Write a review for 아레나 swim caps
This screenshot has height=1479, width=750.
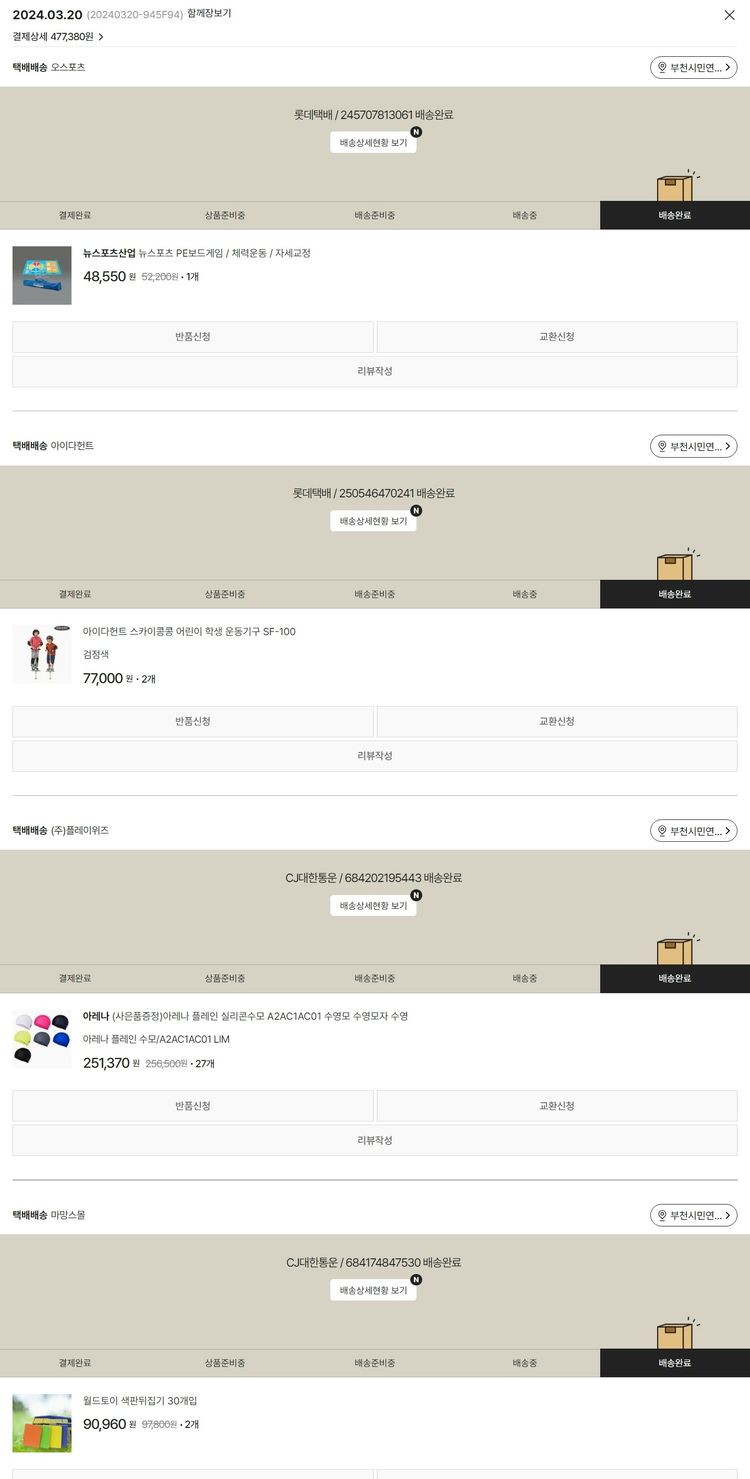pos(375,1140)
